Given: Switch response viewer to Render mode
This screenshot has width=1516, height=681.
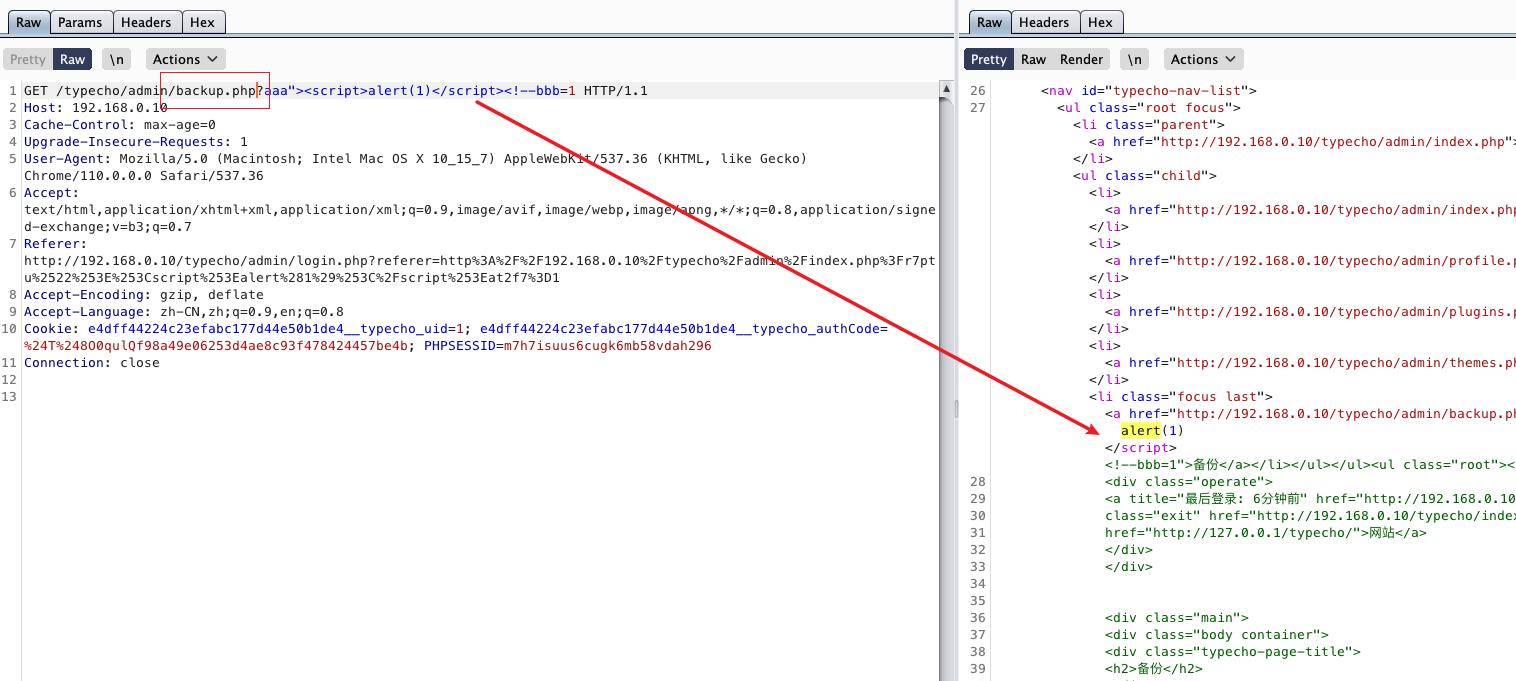Looking at the screenshot, I should (x=1082, y=59).
